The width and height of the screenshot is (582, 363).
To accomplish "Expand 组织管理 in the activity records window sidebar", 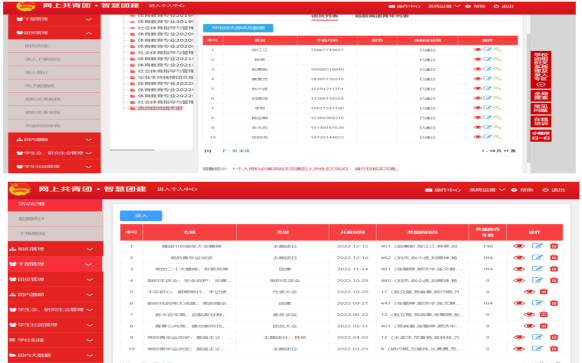I will click(56, 249).
